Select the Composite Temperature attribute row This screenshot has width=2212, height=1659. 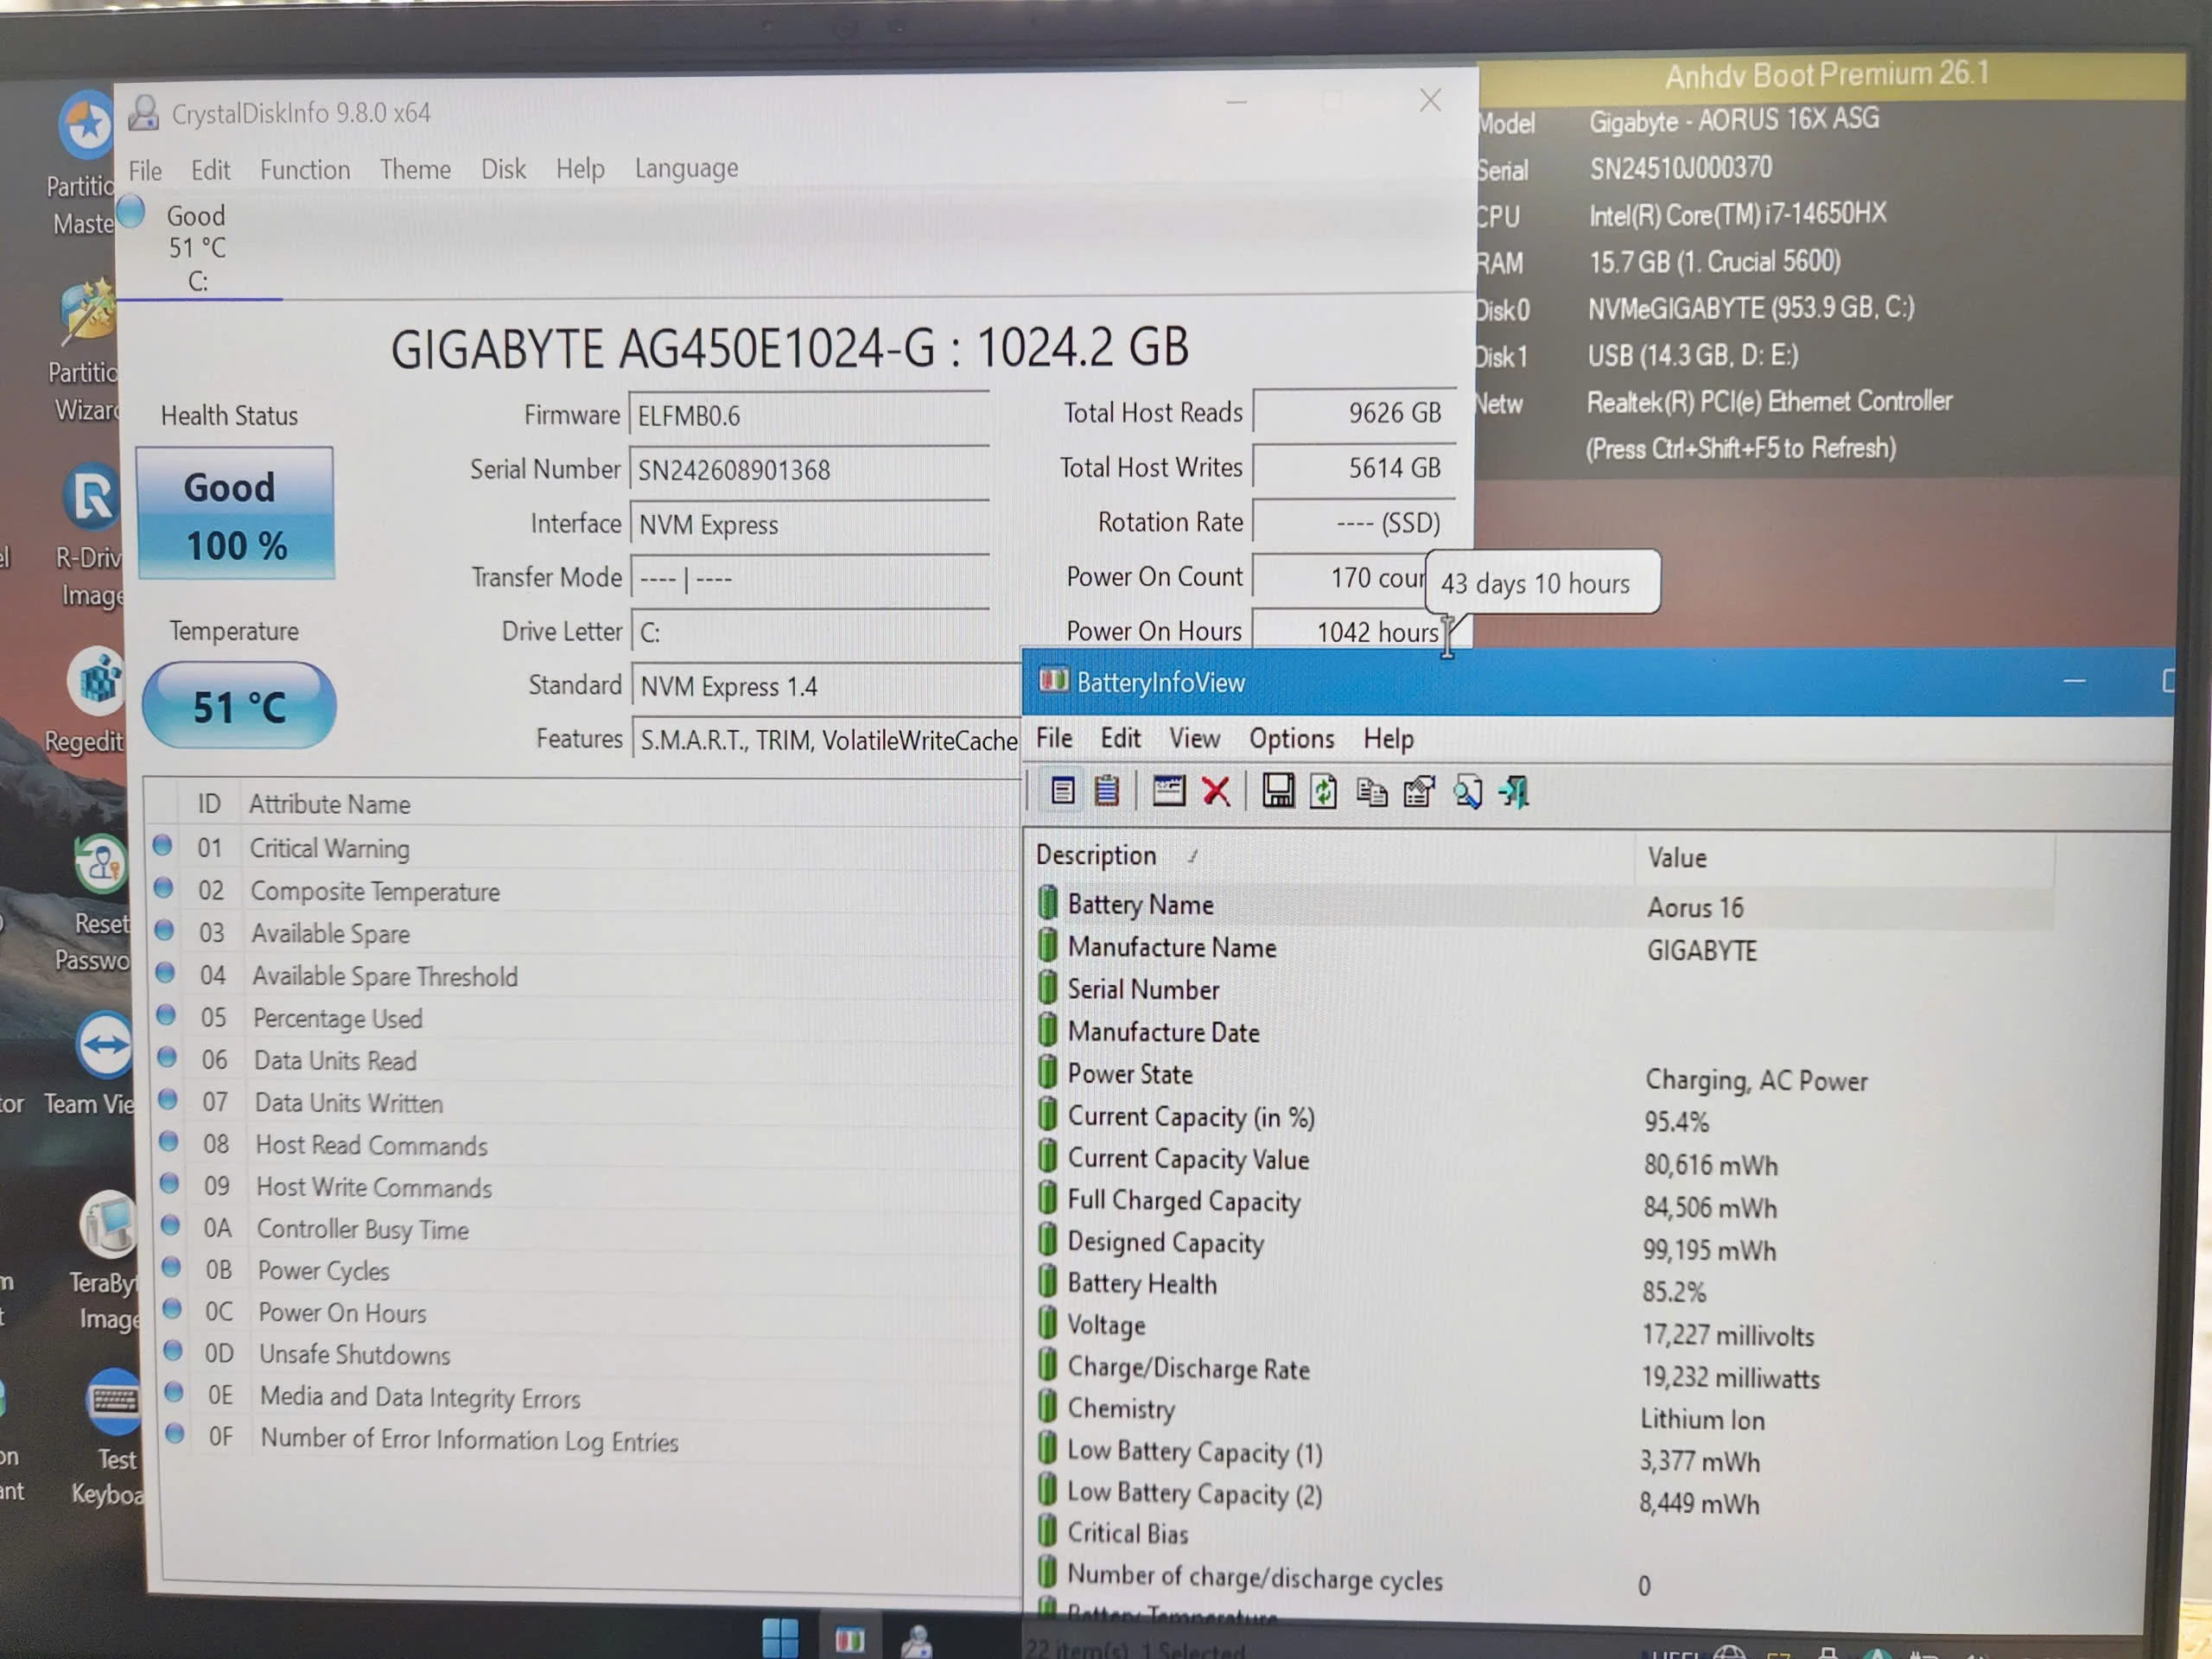click(586, 891)
